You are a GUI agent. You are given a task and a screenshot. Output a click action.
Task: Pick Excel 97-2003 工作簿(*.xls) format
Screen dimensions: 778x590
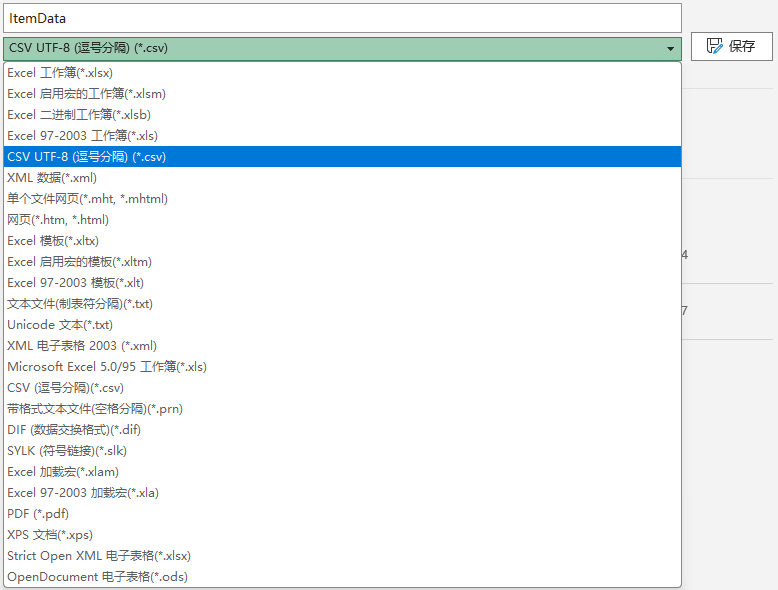coord(82,136)
